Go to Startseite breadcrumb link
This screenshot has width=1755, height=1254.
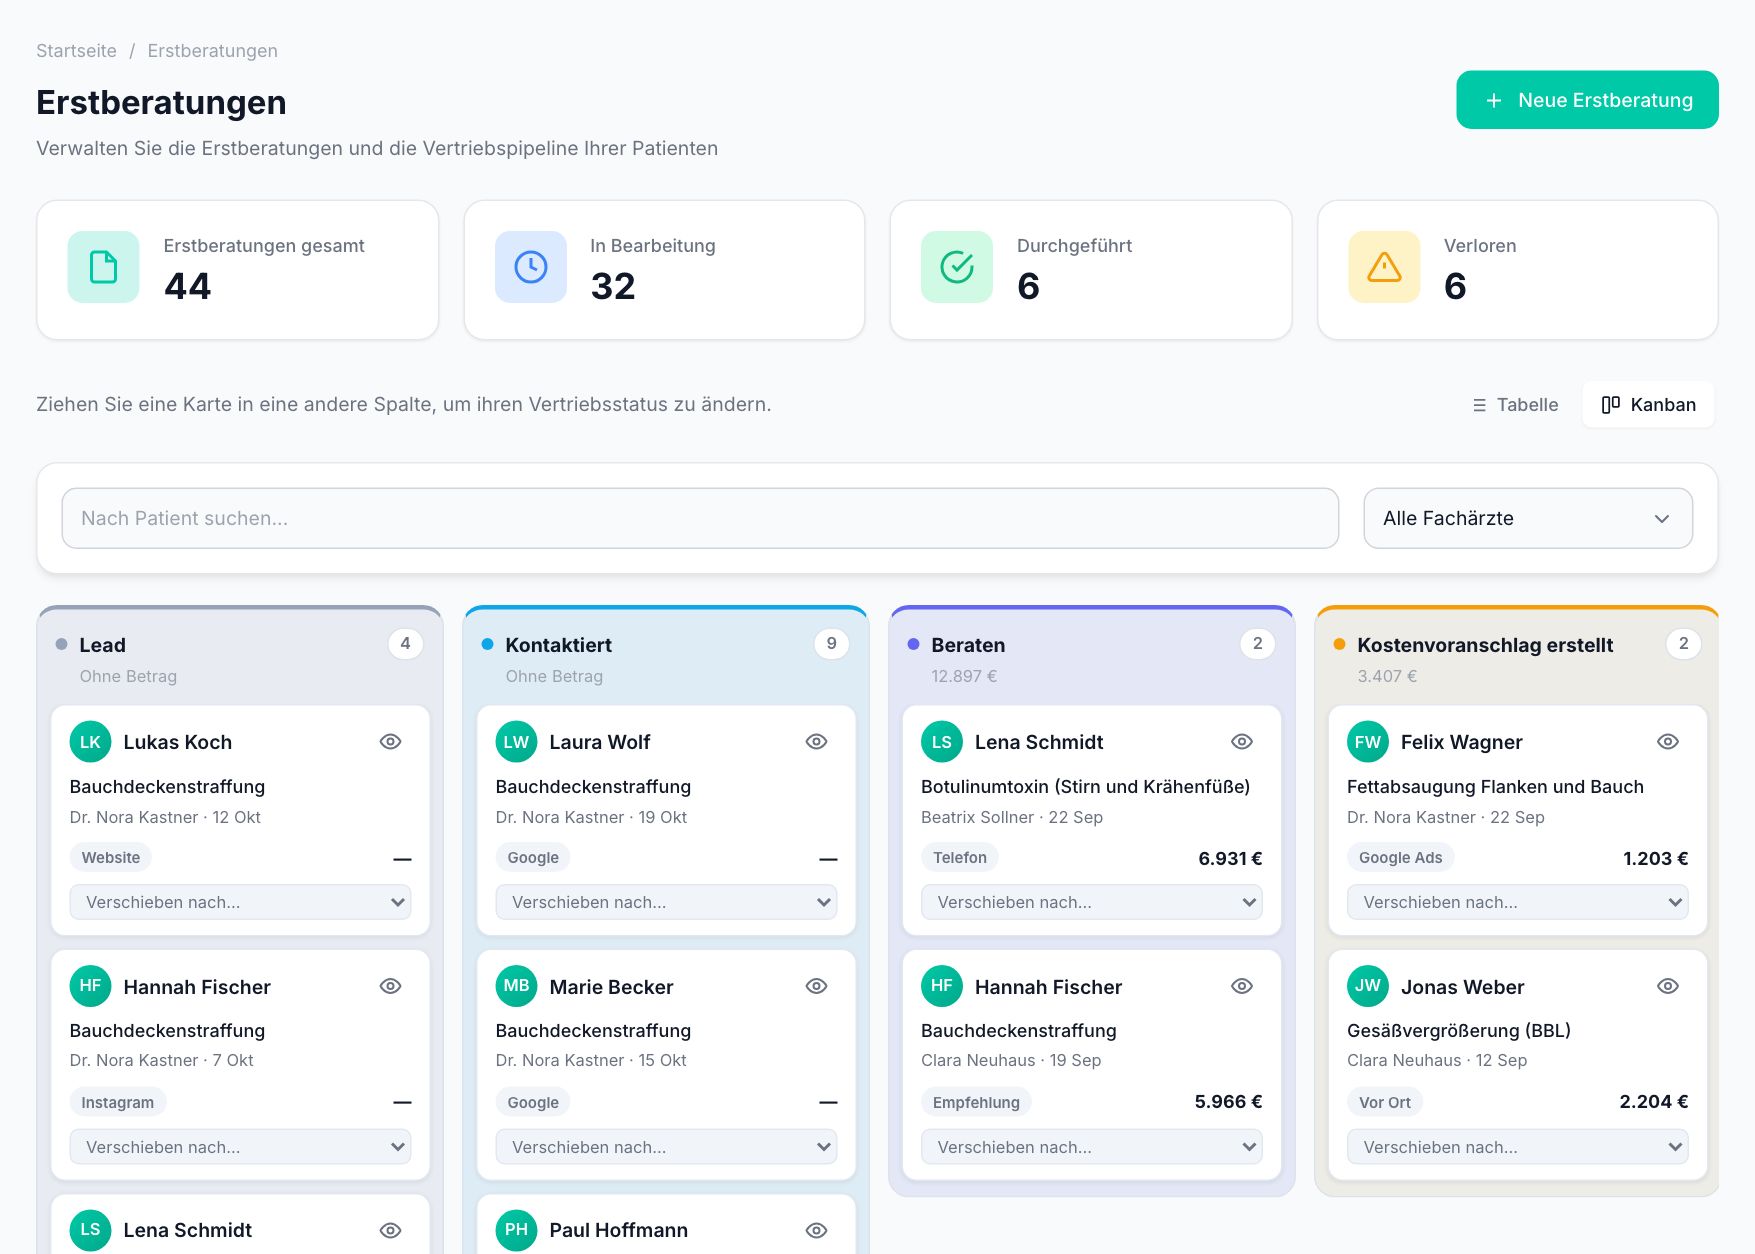(76, 51)
